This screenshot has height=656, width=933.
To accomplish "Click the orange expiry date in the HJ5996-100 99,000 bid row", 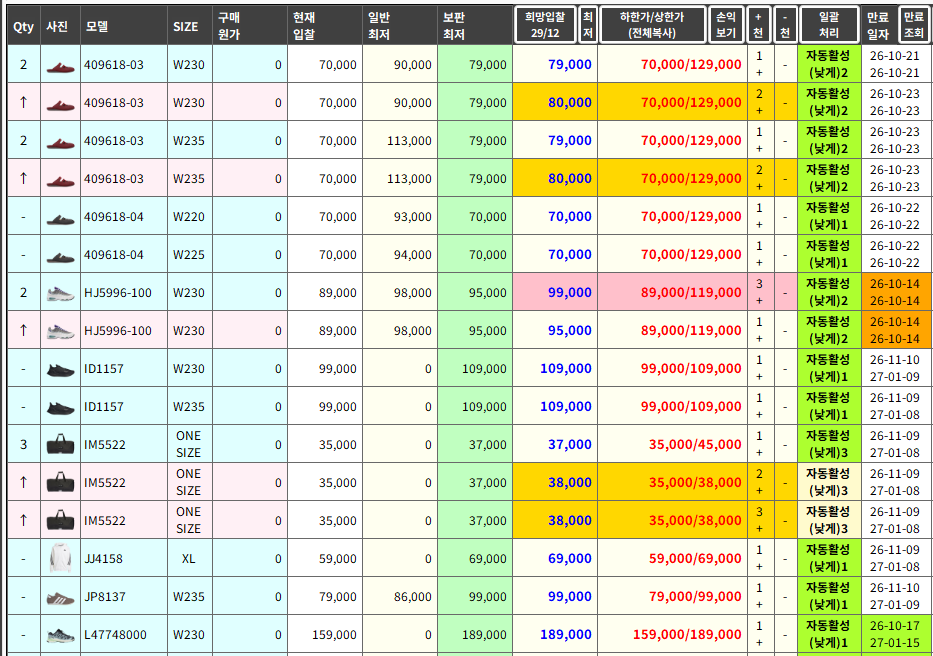I will 895,292.
